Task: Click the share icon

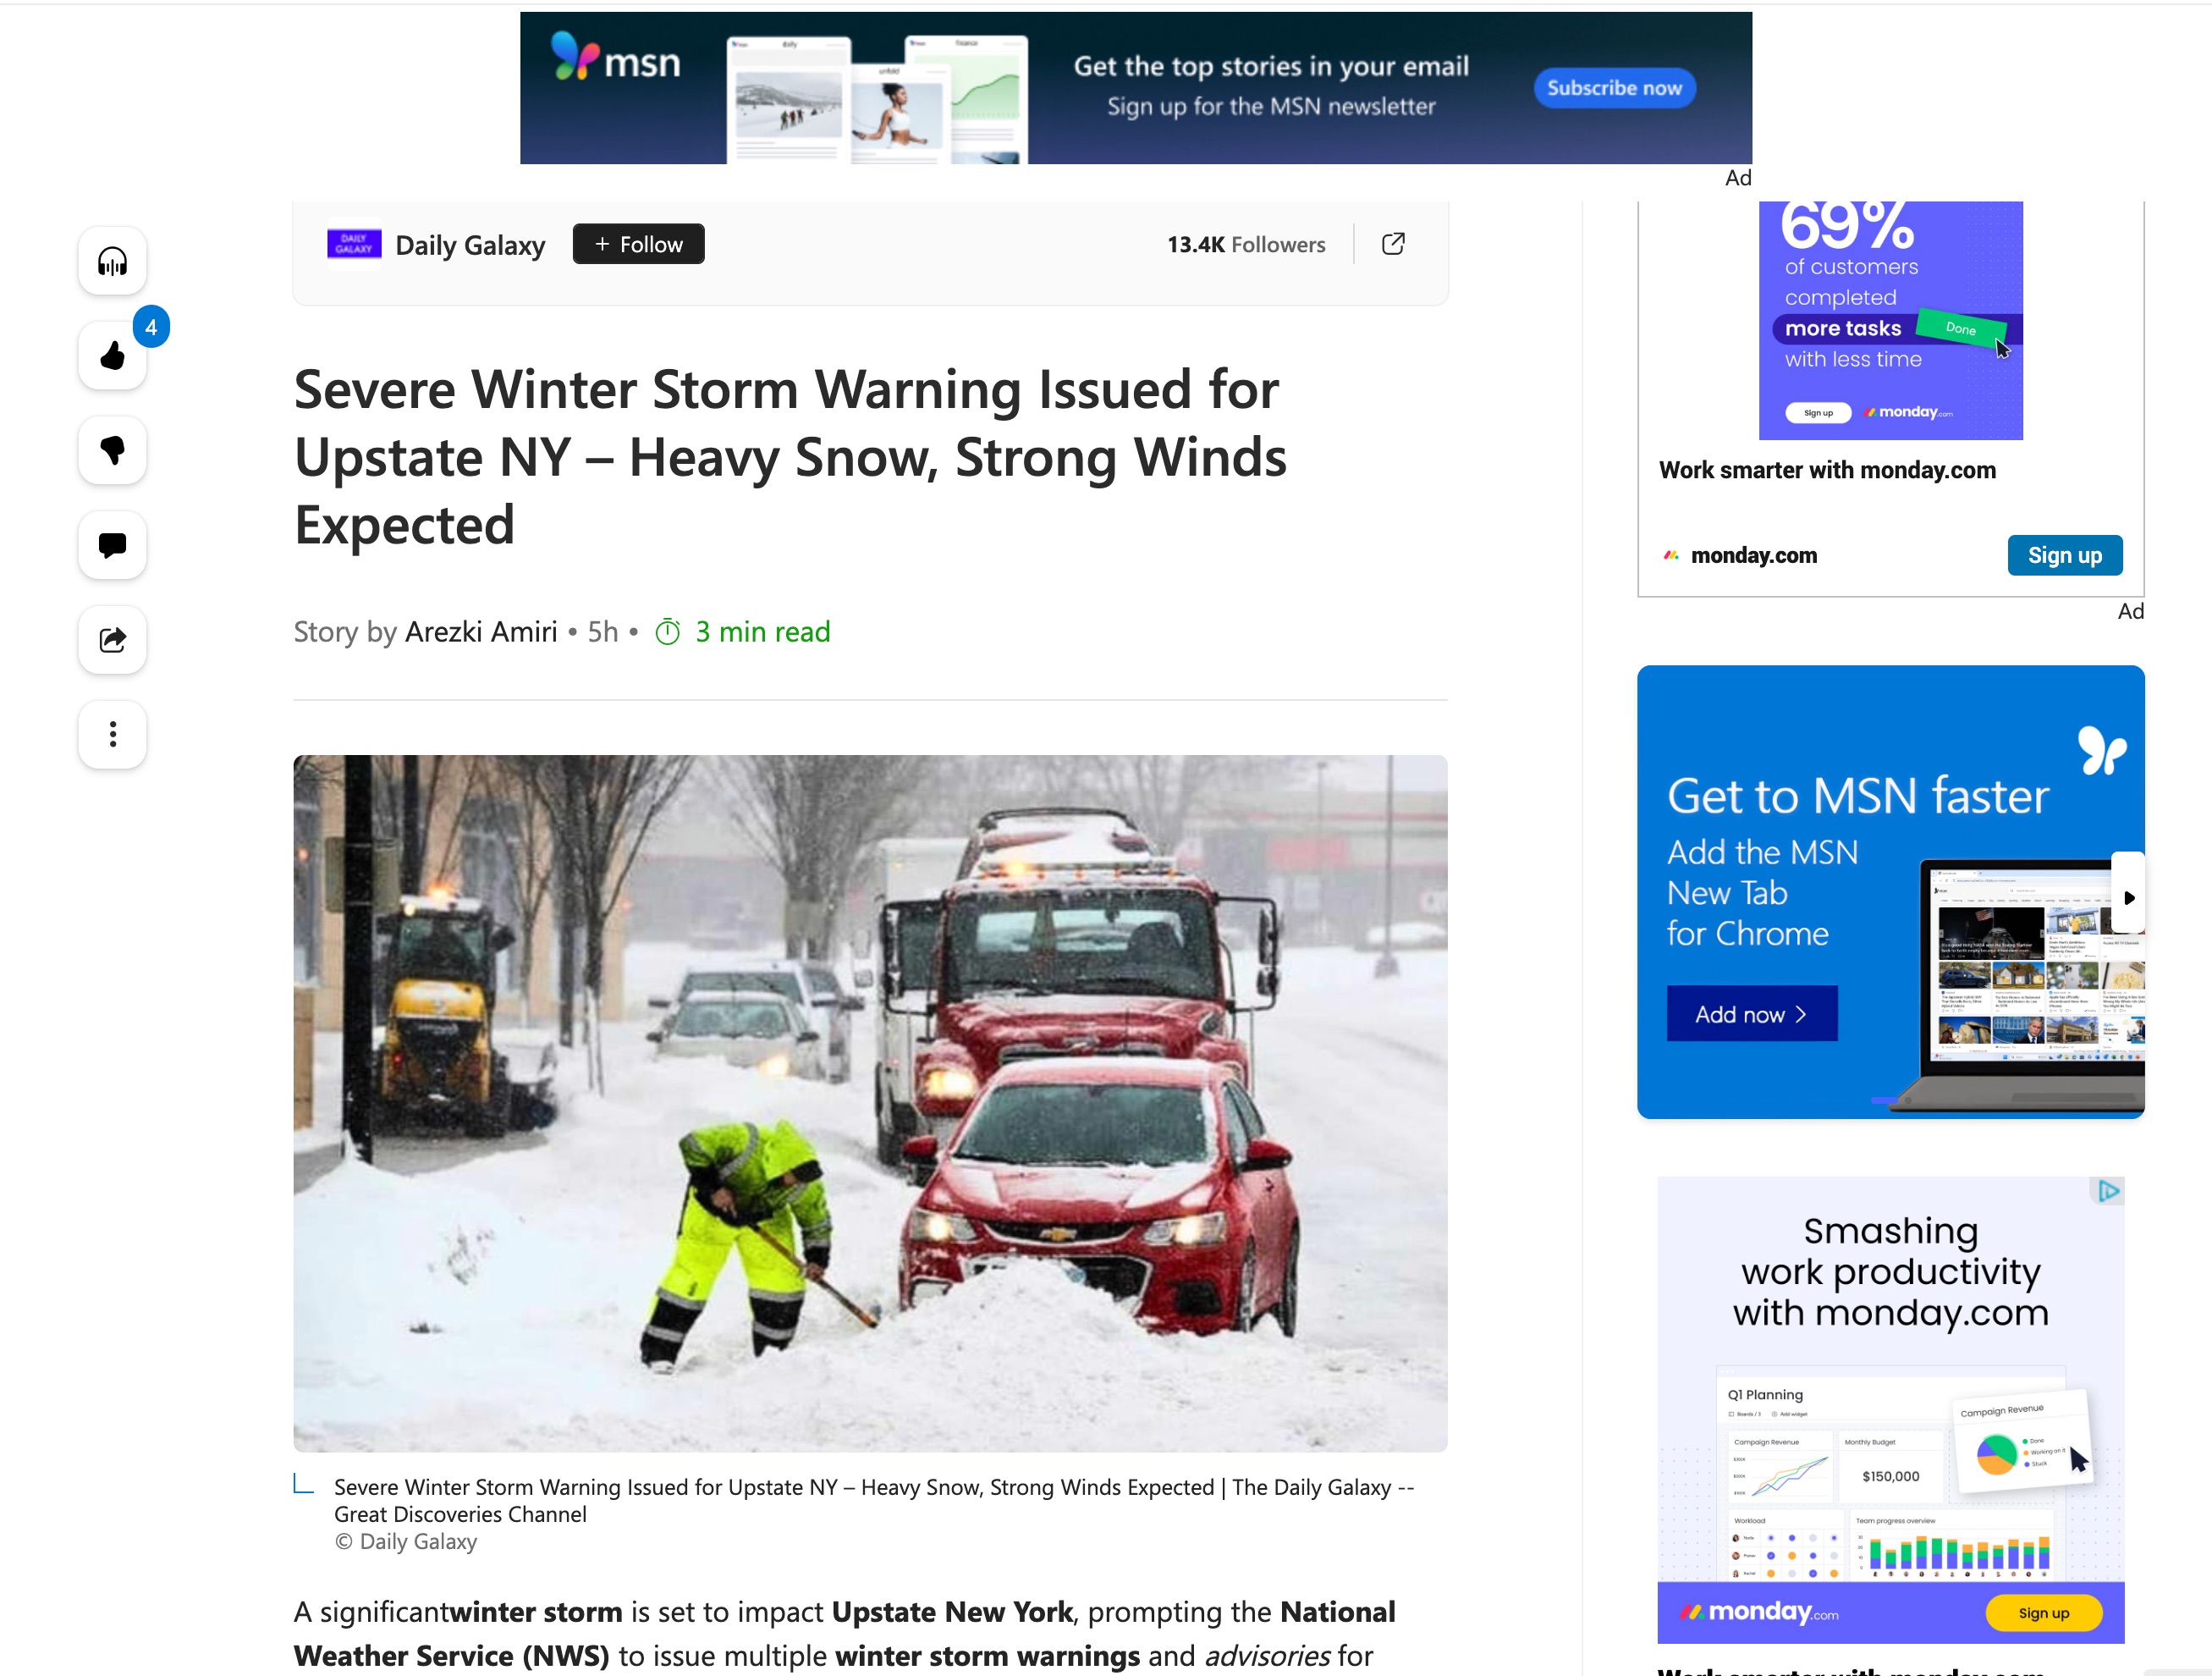Action: [x=113, y=639]
